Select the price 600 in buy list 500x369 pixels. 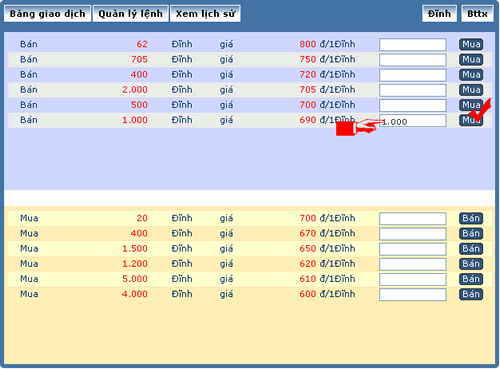[x=308, y=294]
